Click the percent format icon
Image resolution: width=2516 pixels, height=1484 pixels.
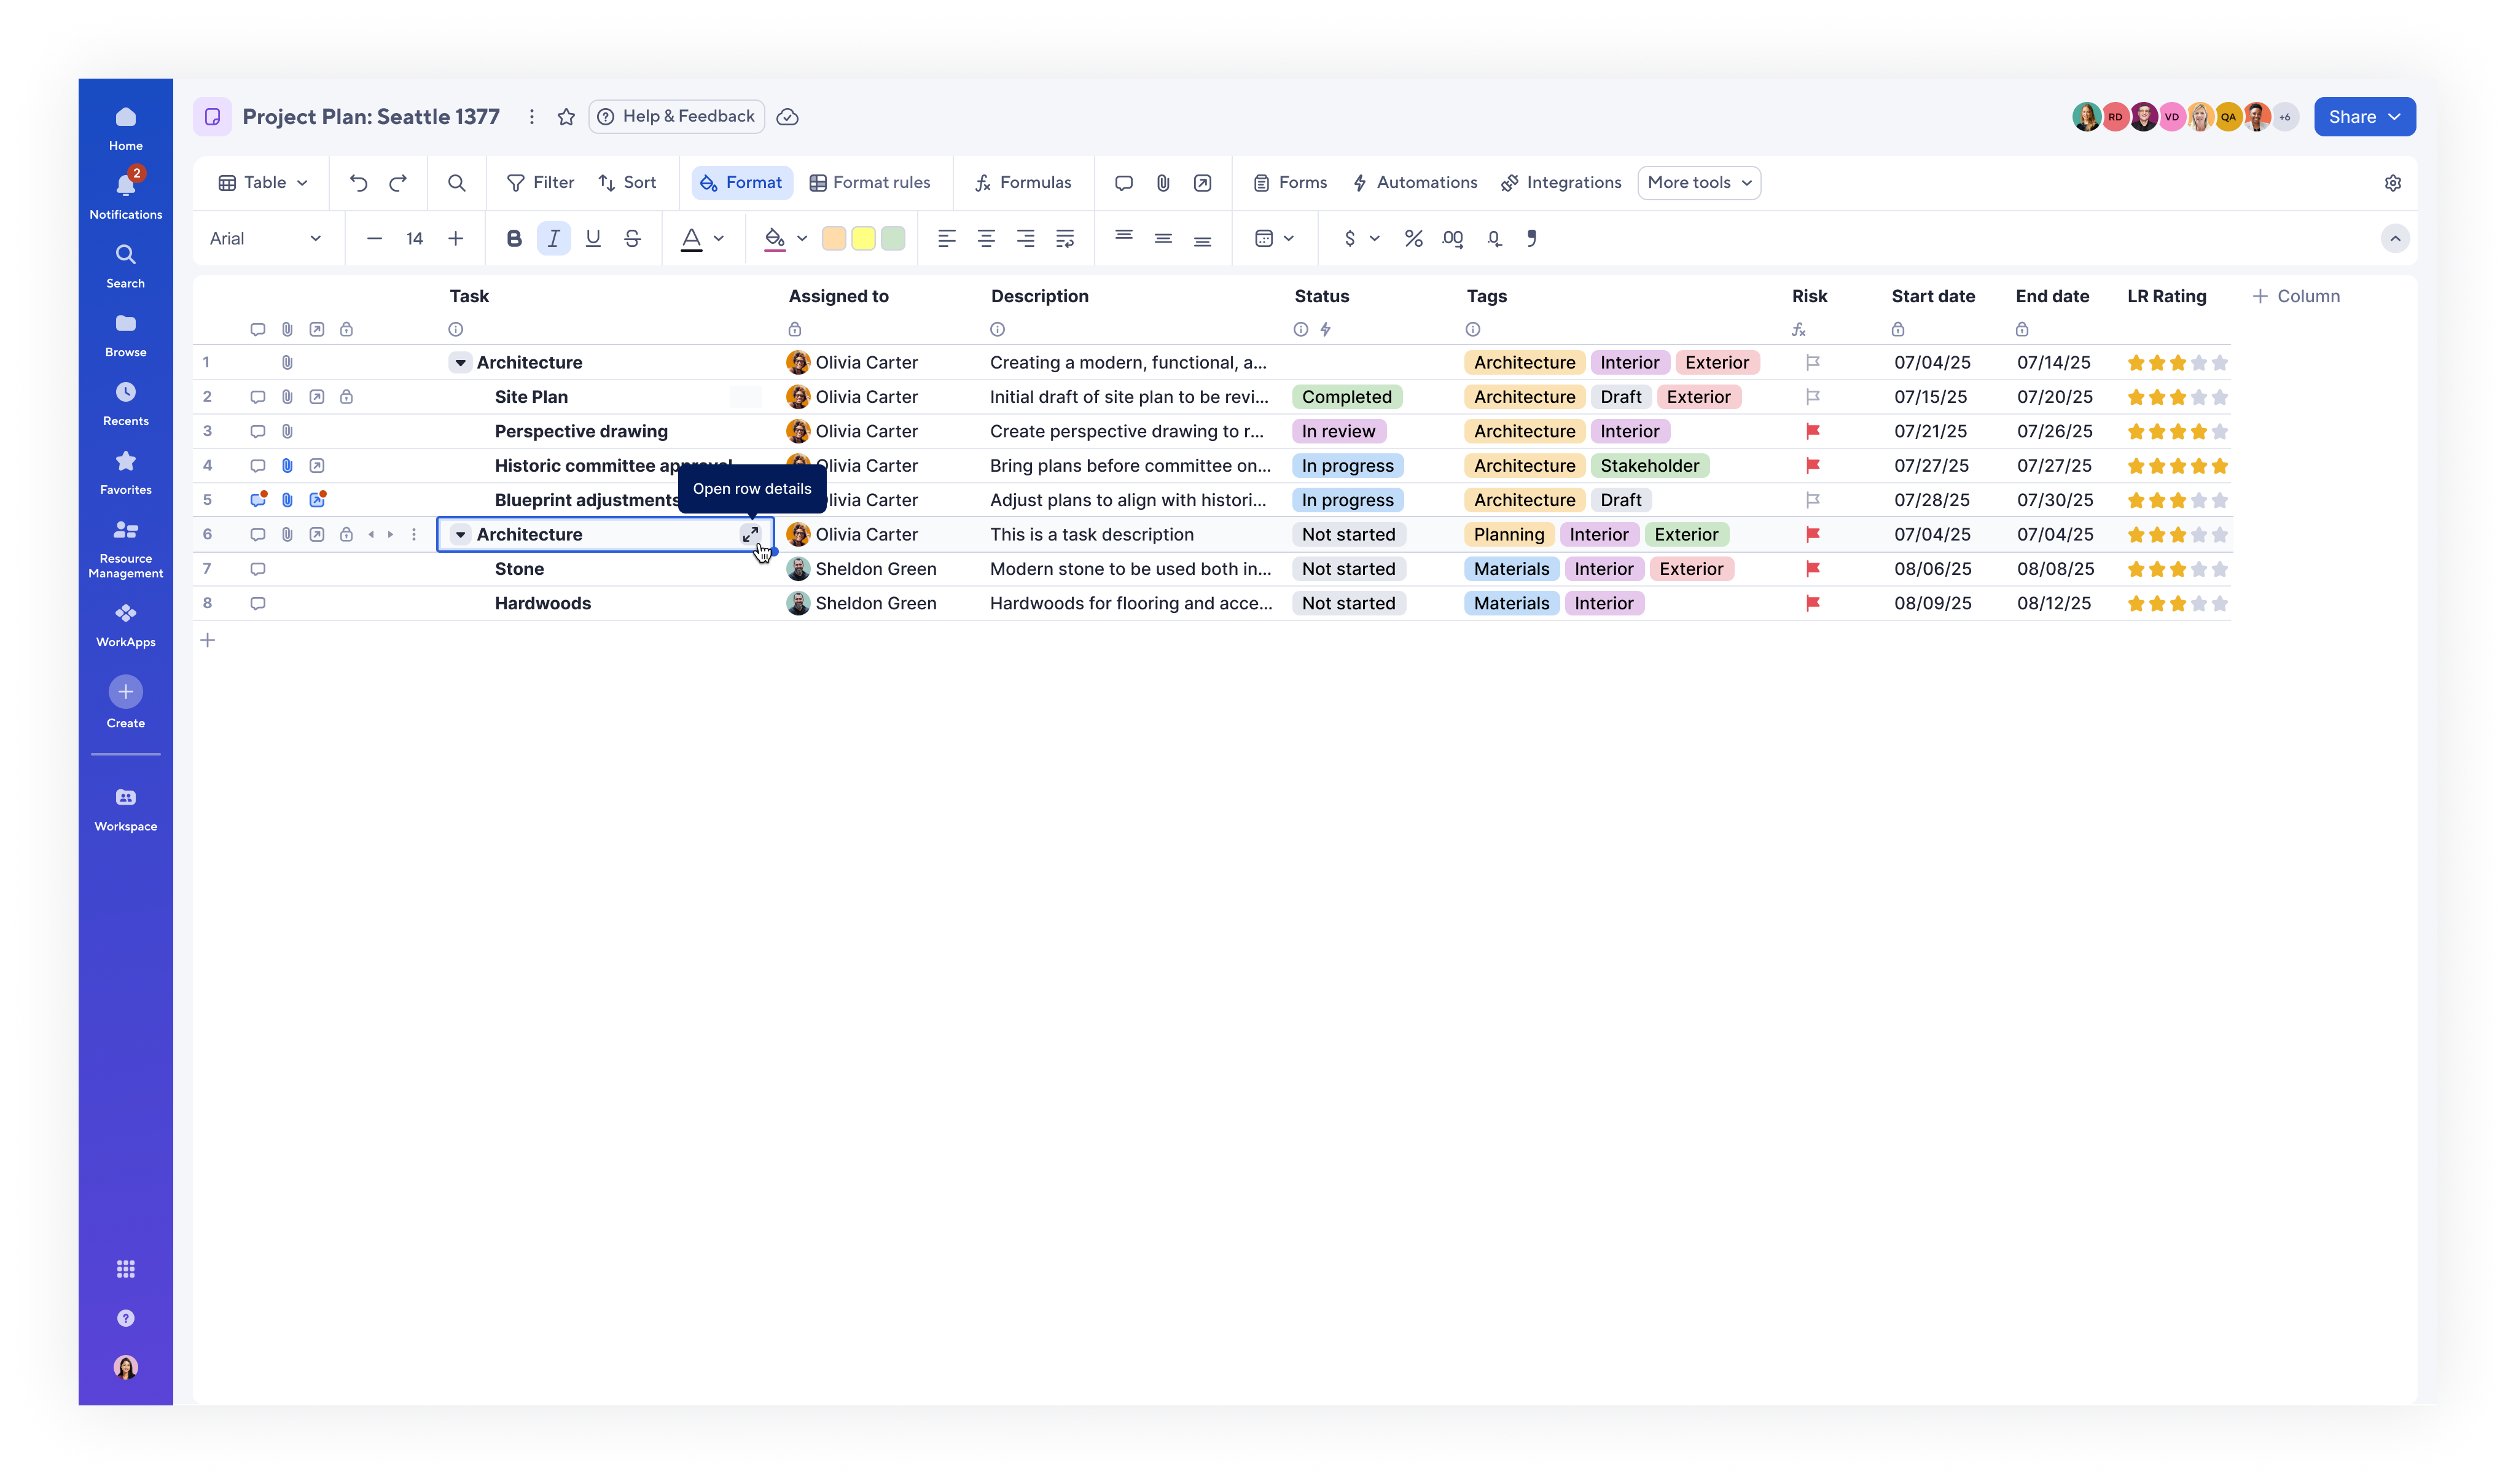(x=1413, y=239)
